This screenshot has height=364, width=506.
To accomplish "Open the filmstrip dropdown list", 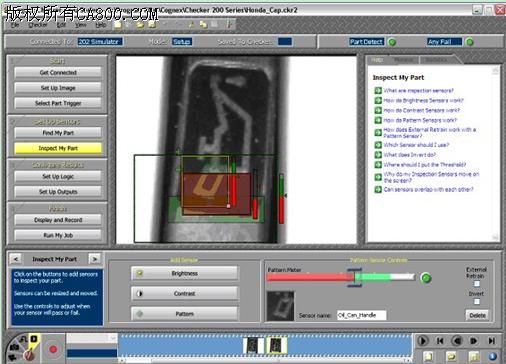I will (92, 338).
